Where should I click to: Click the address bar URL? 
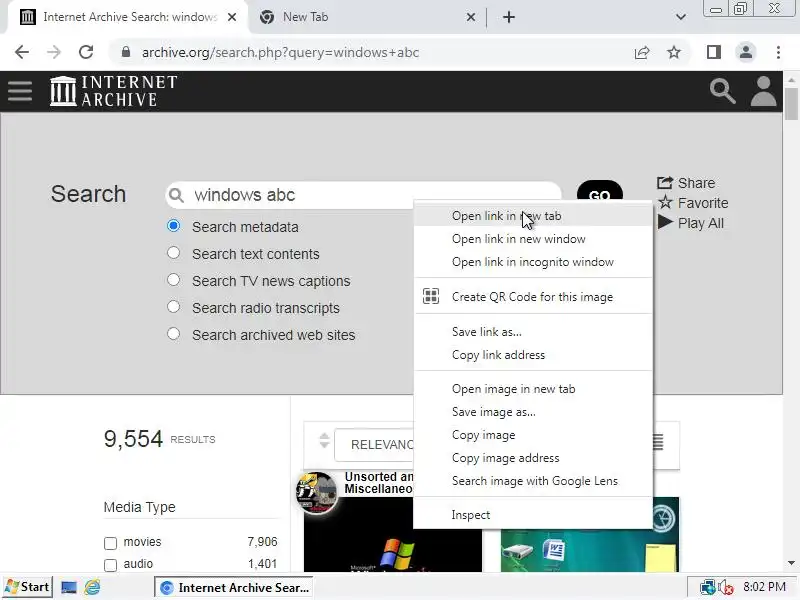281,52
